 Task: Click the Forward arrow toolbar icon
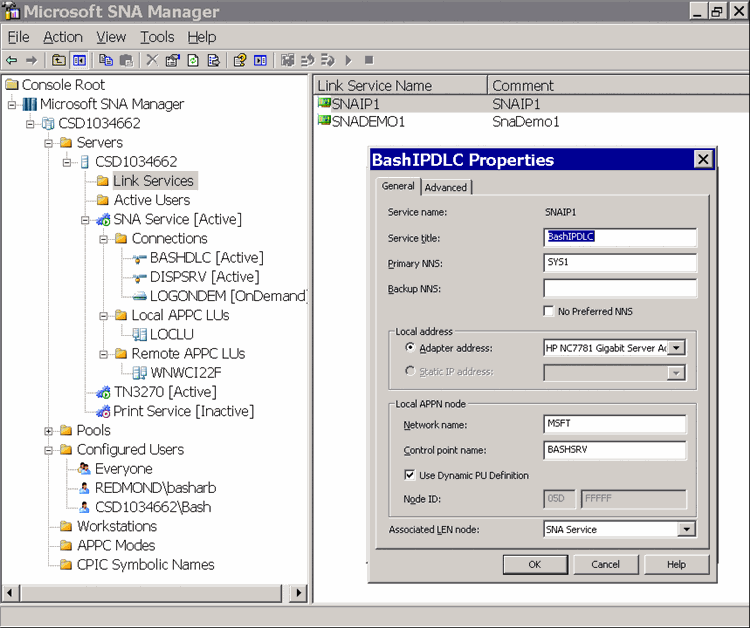[32, 60]
